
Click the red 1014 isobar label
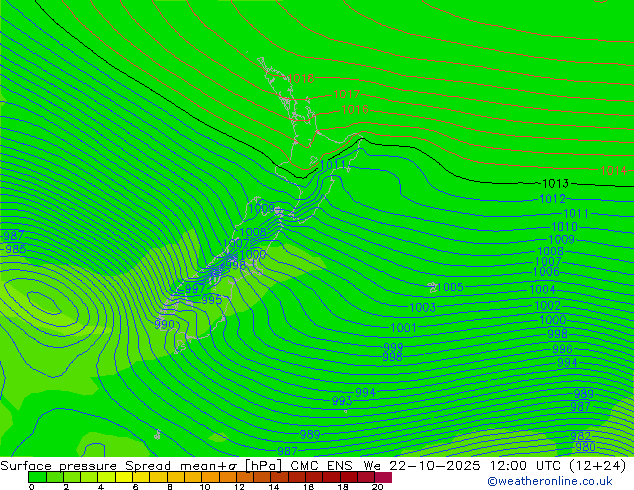click(613, 171)
